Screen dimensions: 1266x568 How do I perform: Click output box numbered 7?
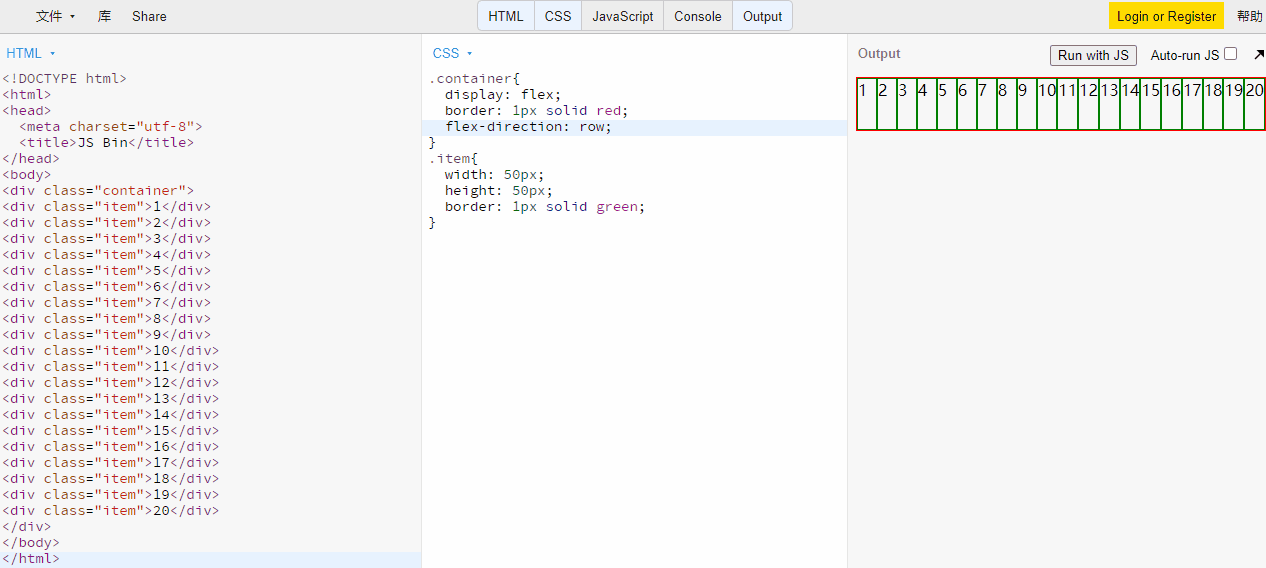click(987, 104)
